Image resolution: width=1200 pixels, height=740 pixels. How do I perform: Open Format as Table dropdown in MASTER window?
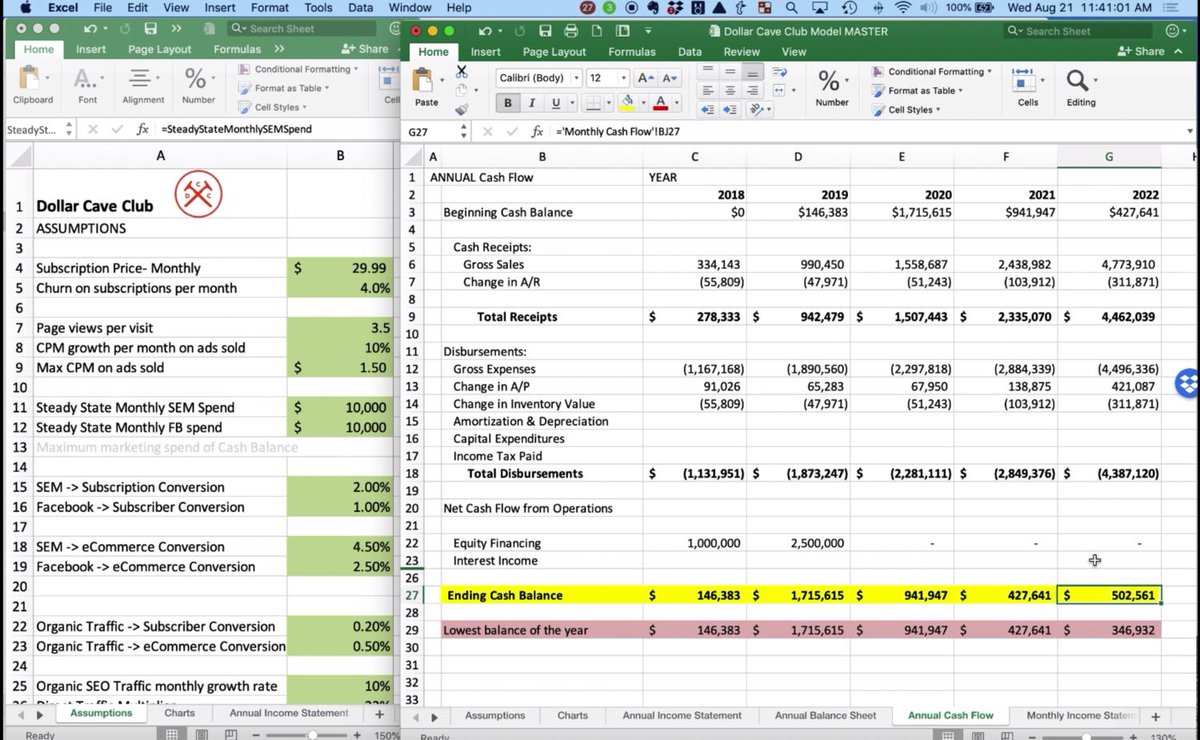(x=917, y=90)
